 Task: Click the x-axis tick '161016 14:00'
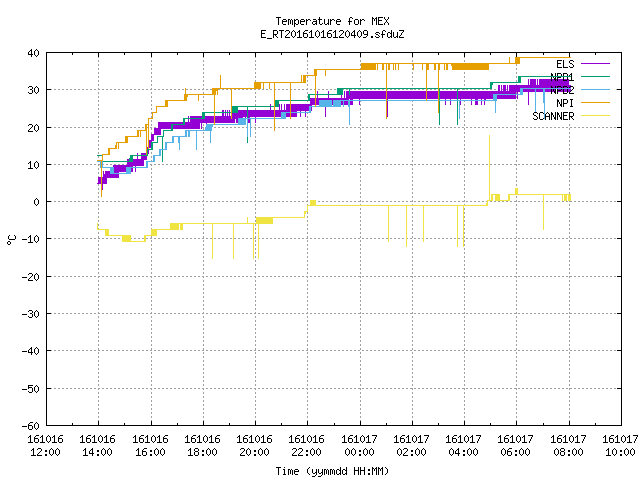tap(98, 446)
